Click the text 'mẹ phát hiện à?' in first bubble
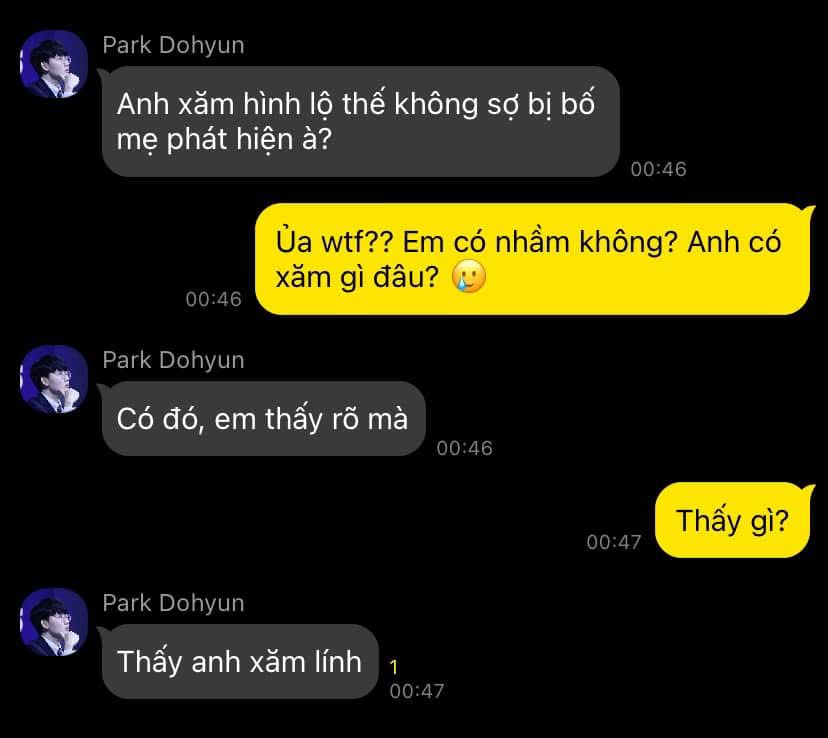The height and width of the screenshot is (738, 828). (x=224, y=140)
